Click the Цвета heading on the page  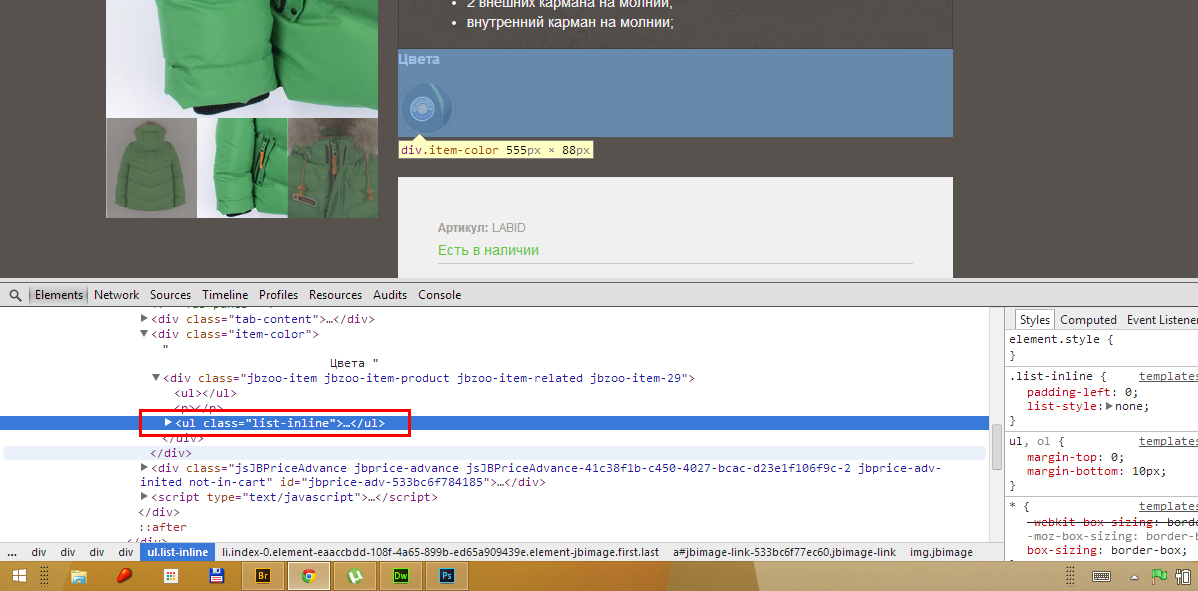(419, 60)
